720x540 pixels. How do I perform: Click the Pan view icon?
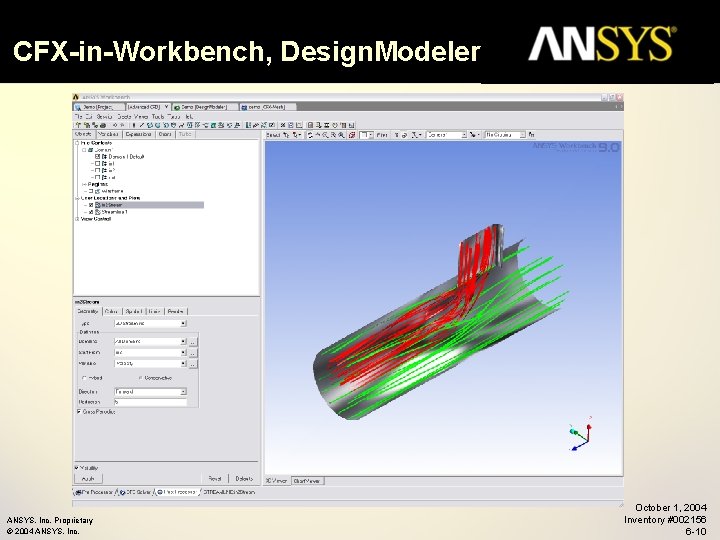(317, 135)
